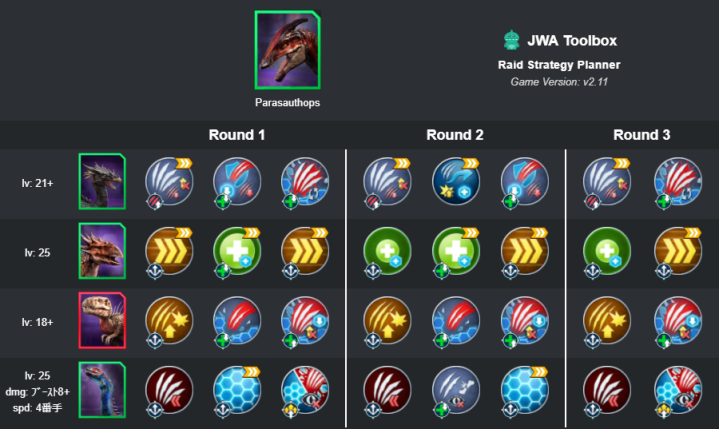Screen dimensions: 719x429
Task: Select bottom-row Round 1 blue hexagon shield icon
Action: [237, 391]
